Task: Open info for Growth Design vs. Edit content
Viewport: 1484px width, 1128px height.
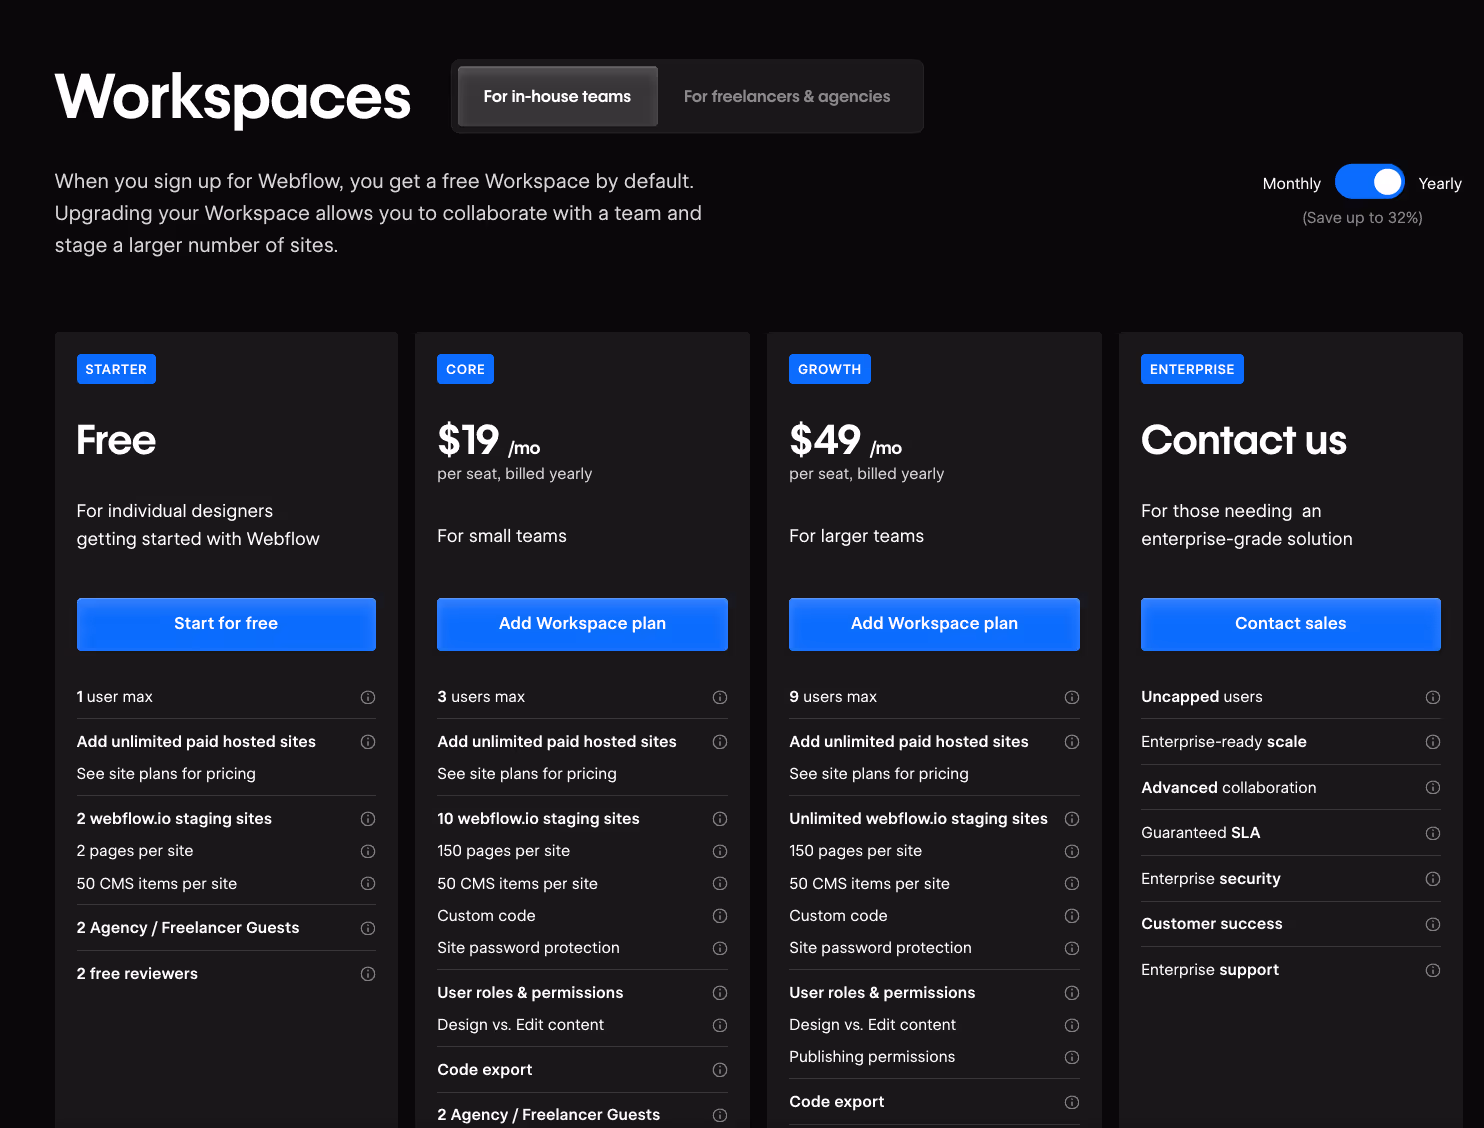Action: (1072, 1025)
